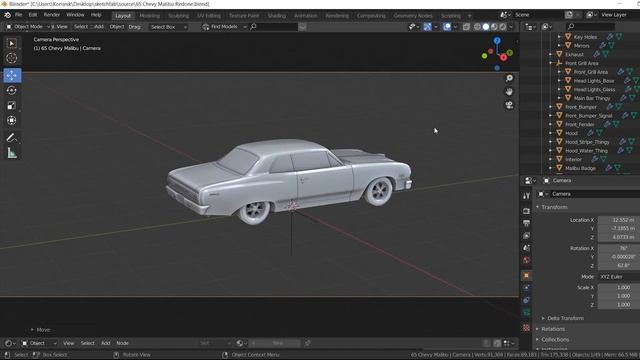This screenshot has height=360, width=640.
Task: Toggle the camera view icon
Action: click(509, 105)
